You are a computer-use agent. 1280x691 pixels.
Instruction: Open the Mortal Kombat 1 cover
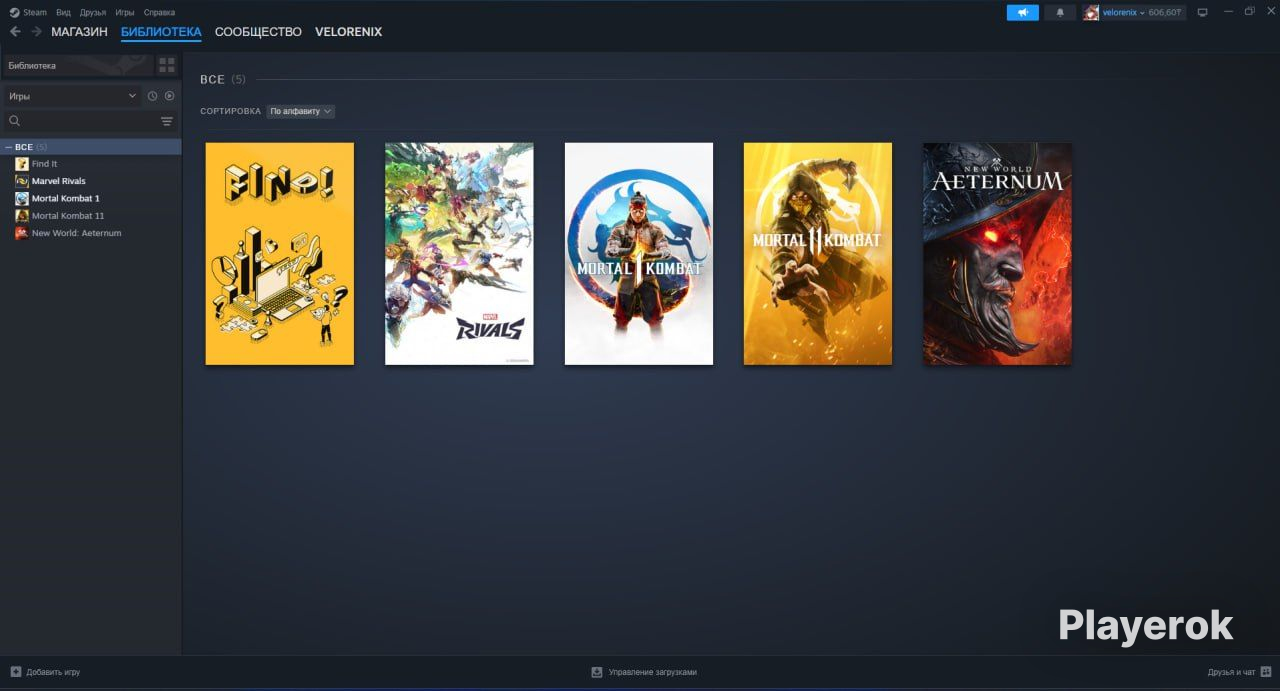[639, 254]
